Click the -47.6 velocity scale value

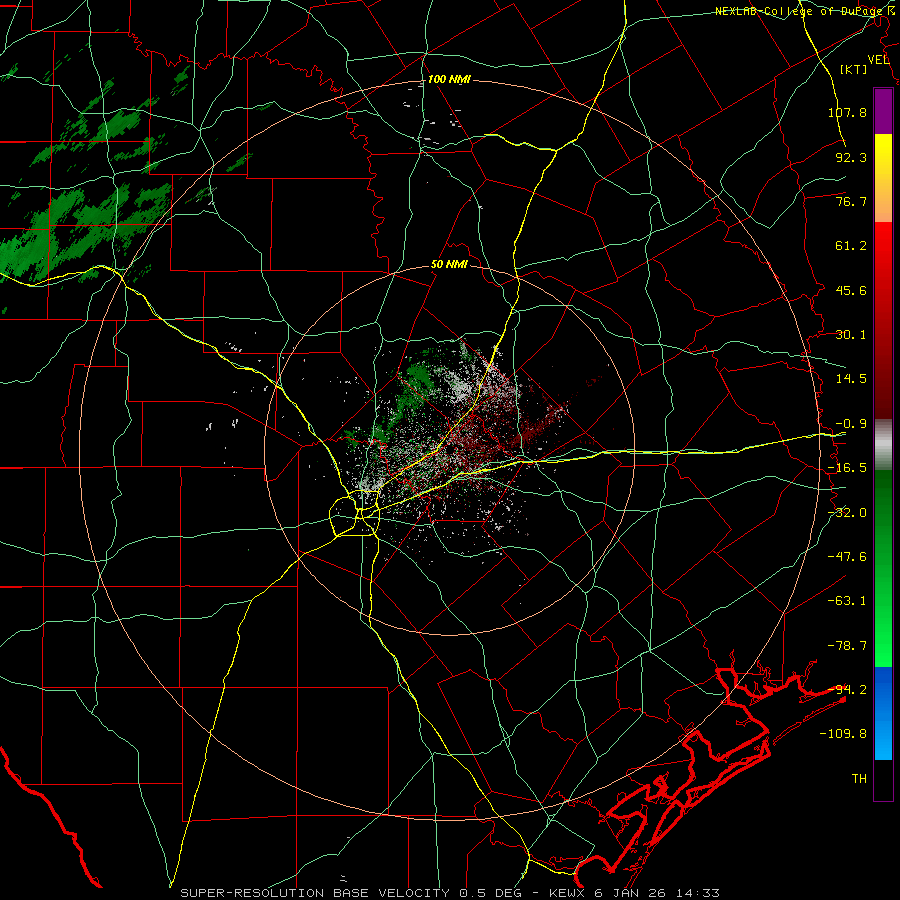pos(847,557)
